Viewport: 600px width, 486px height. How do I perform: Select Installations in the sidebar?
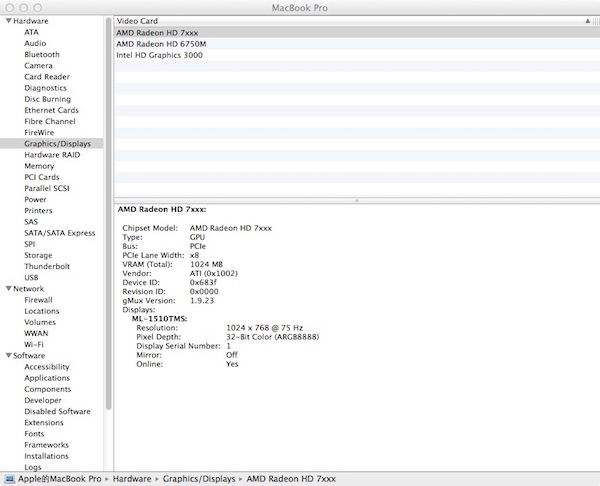(x=46, y=456)
